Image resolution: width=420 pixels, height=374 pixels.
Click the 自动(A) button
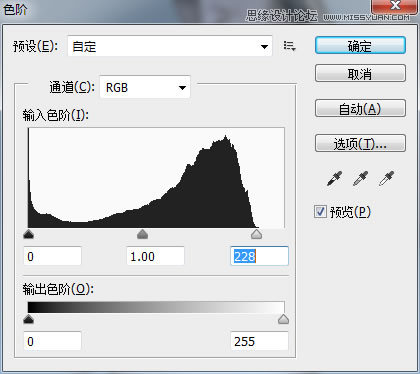coord(360,108)
